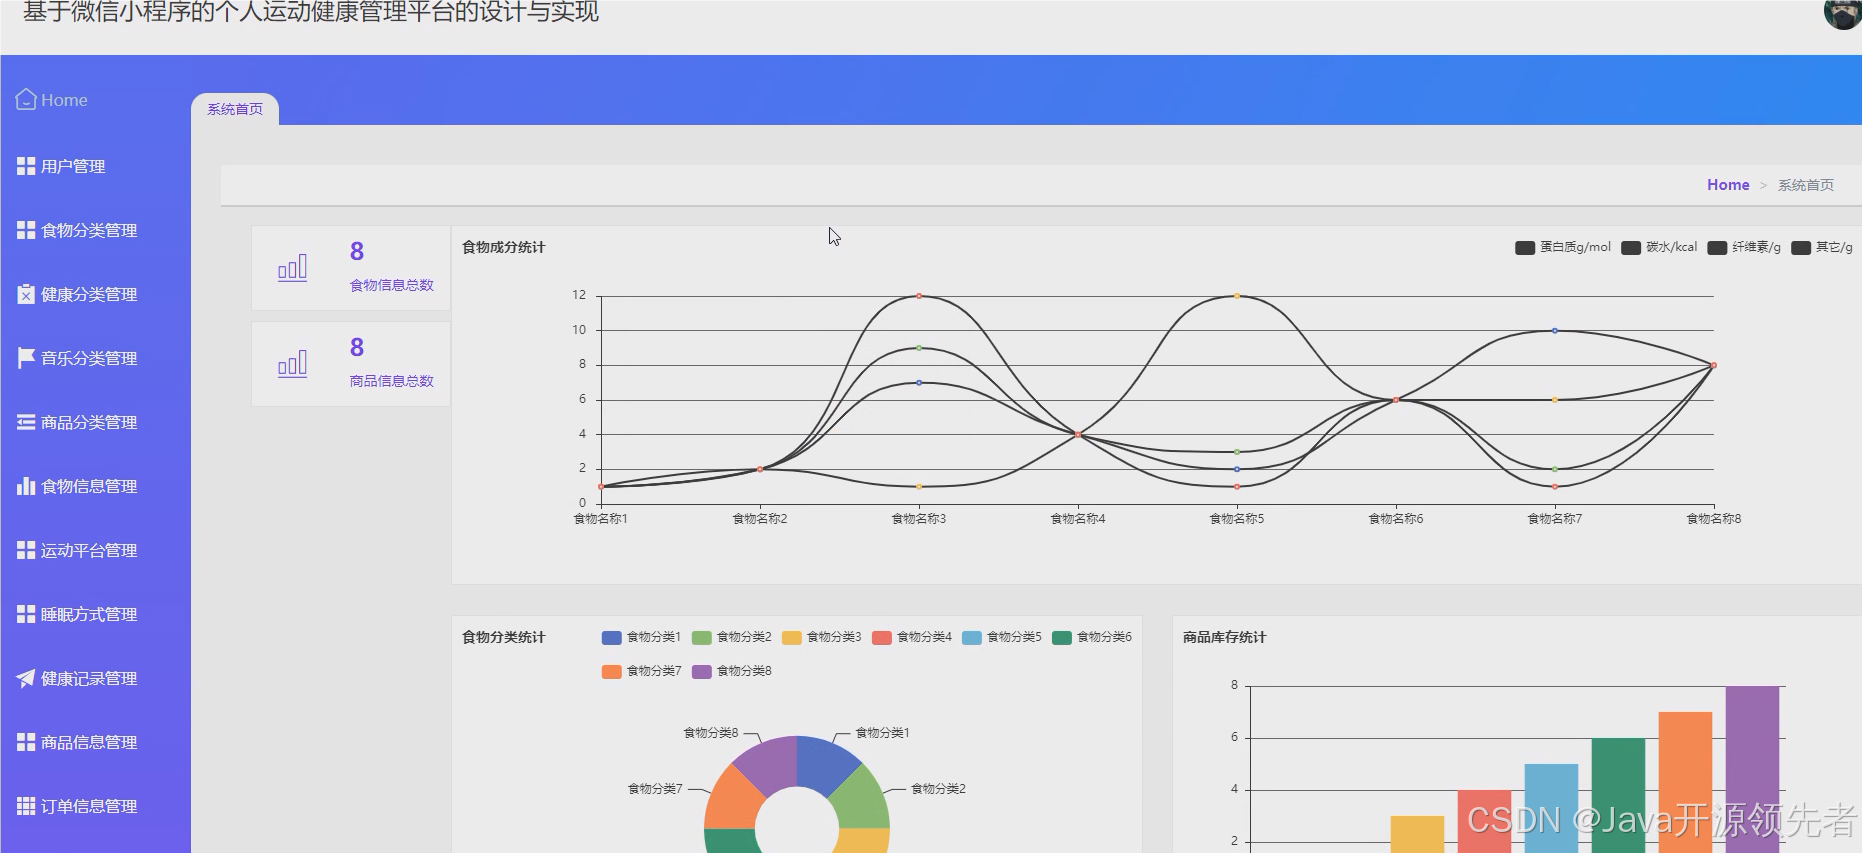Click the 食物分类统计 chart title
Screen dimensions: 1862x853
coord(503,637)
